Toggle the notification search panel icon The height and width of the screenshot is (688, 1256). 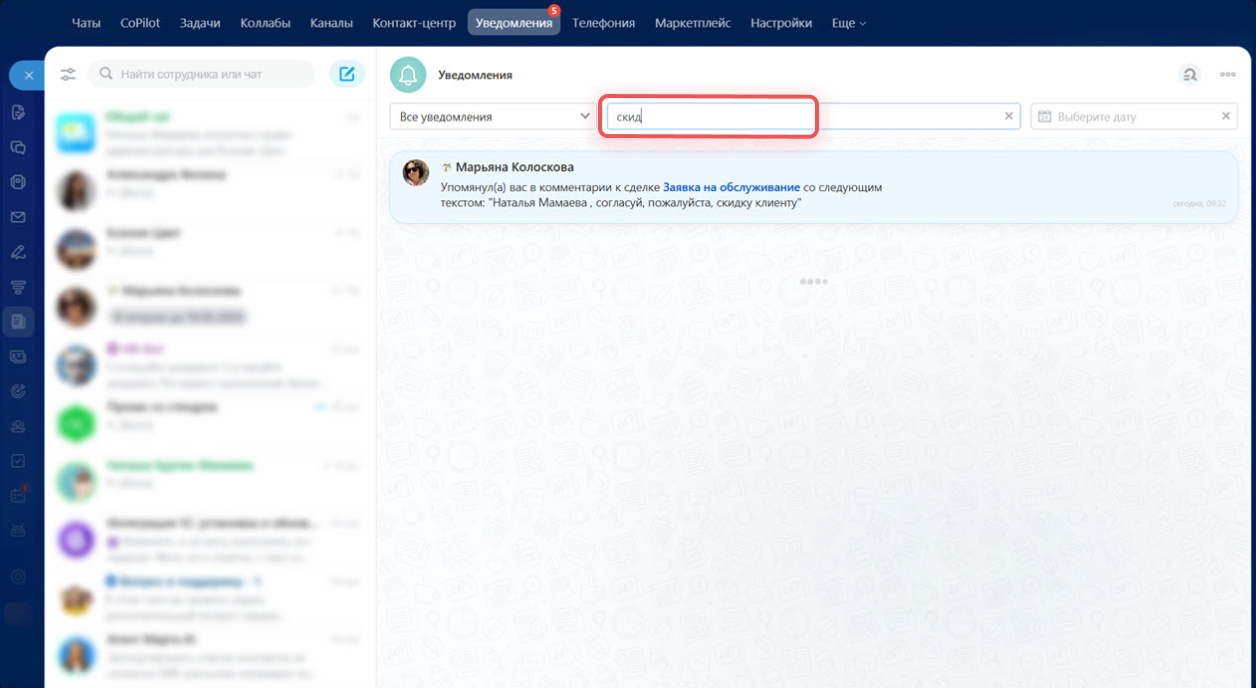pyautogui.click(x=1189, y=75)
